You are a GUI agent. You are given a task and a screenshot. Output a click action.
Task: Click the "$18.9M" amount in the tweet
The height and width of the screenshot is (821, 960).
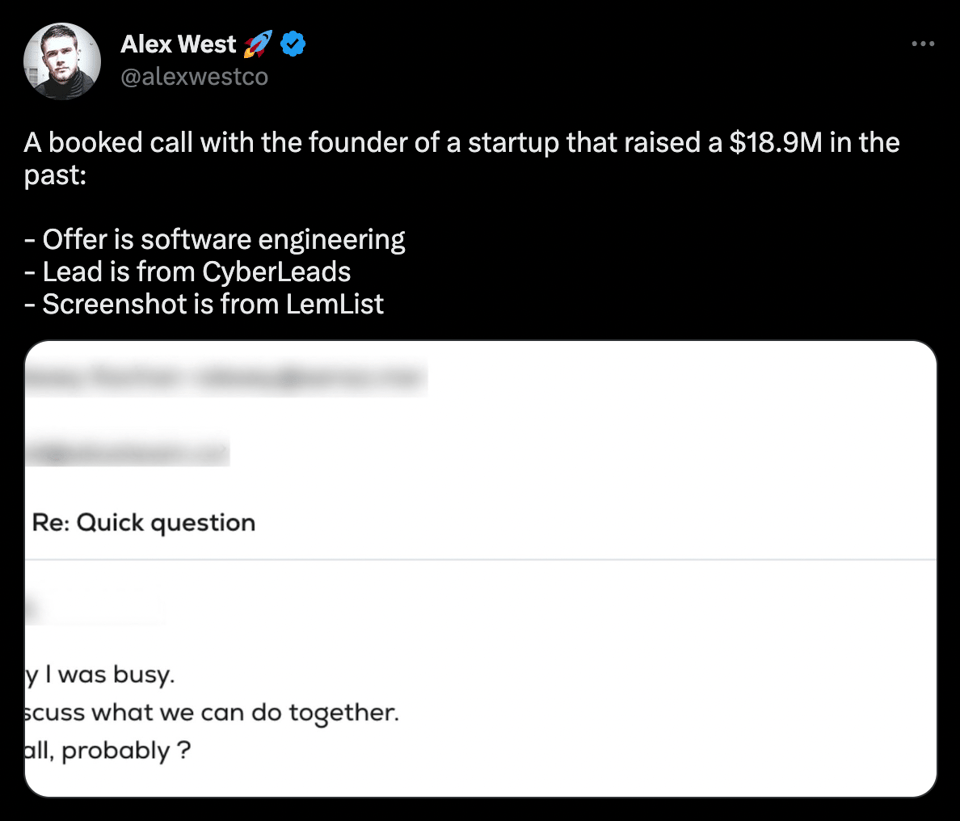coord(775,143)
